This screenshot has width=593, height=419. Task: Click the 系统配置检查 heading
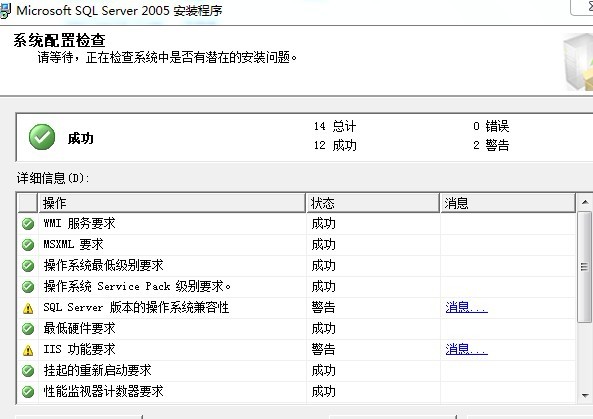(x=59, y=40)
